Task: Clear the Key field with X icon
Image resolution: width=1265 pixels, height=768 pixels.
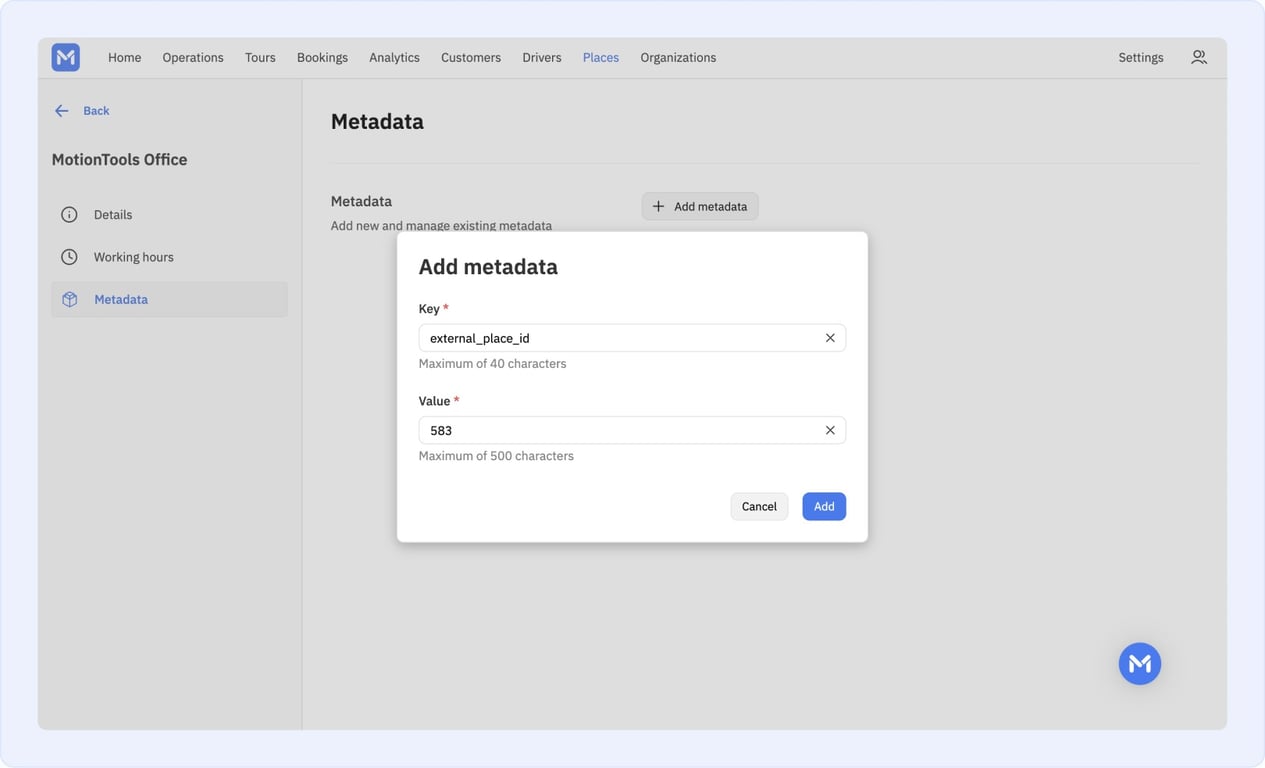Action: tap(830, 338)
